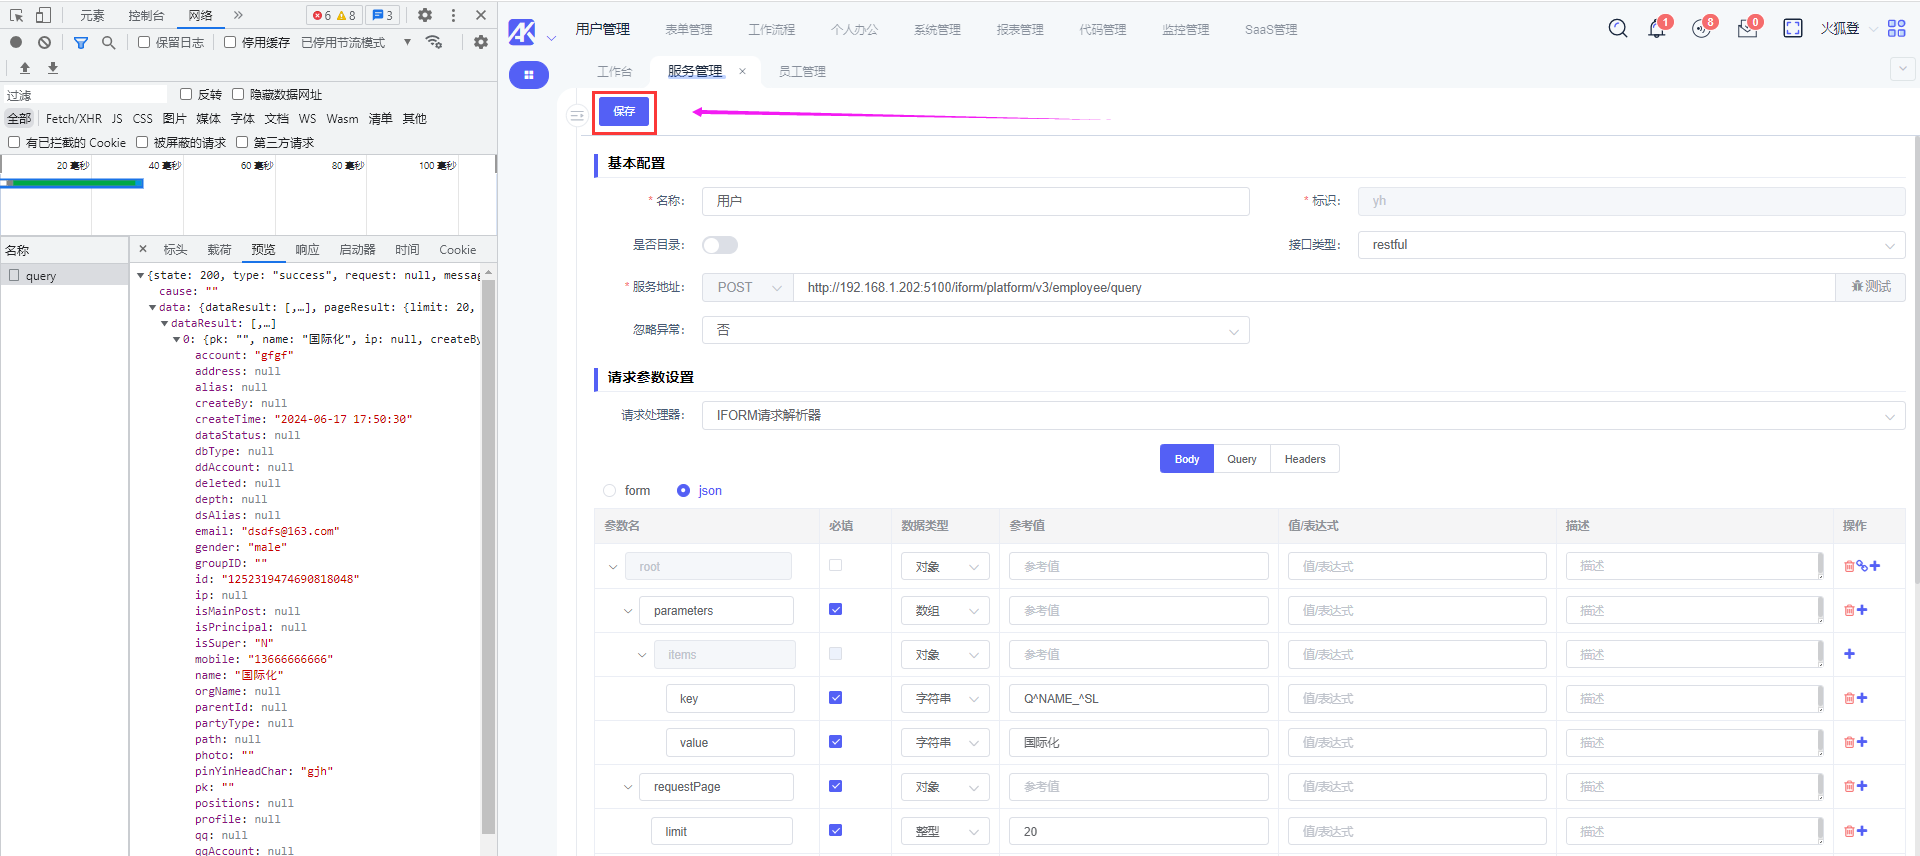
Task: Open the POST method dropdown
Action: coord(747,288)
